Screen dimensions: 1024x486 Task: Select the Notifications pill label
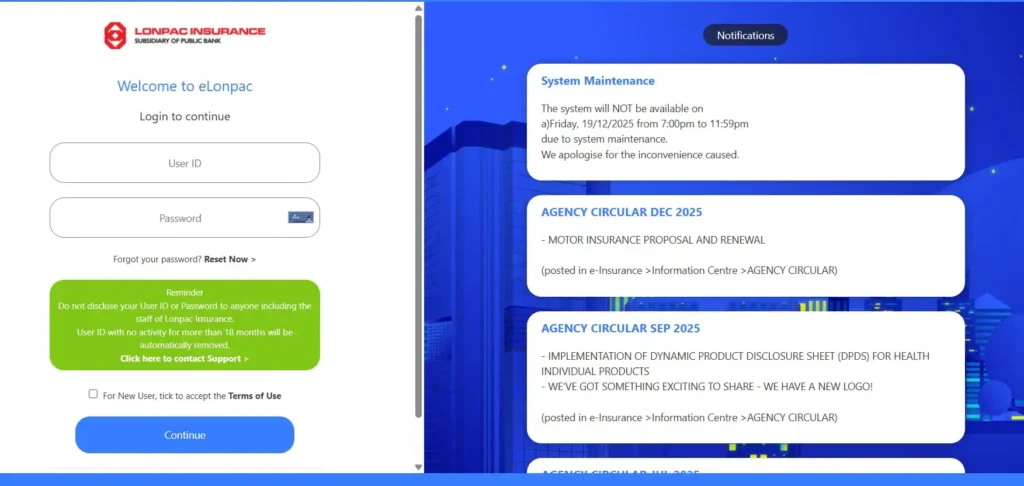tap(745, 35)
